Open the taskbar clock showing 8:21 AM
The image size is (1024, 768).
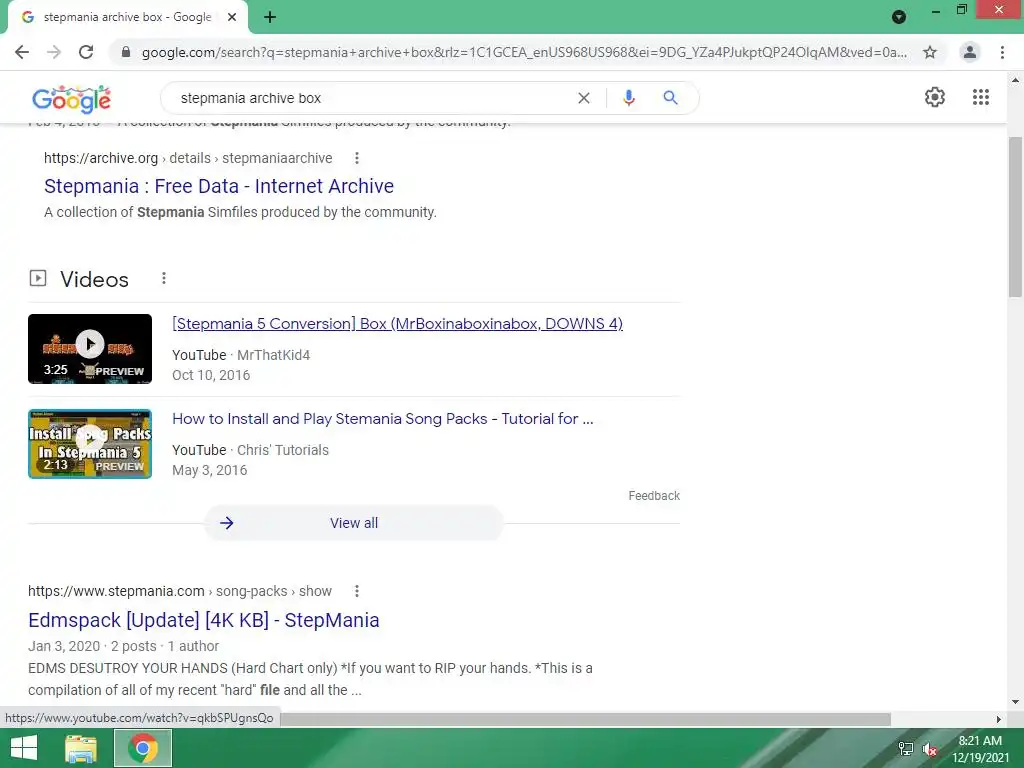[980, 749]
